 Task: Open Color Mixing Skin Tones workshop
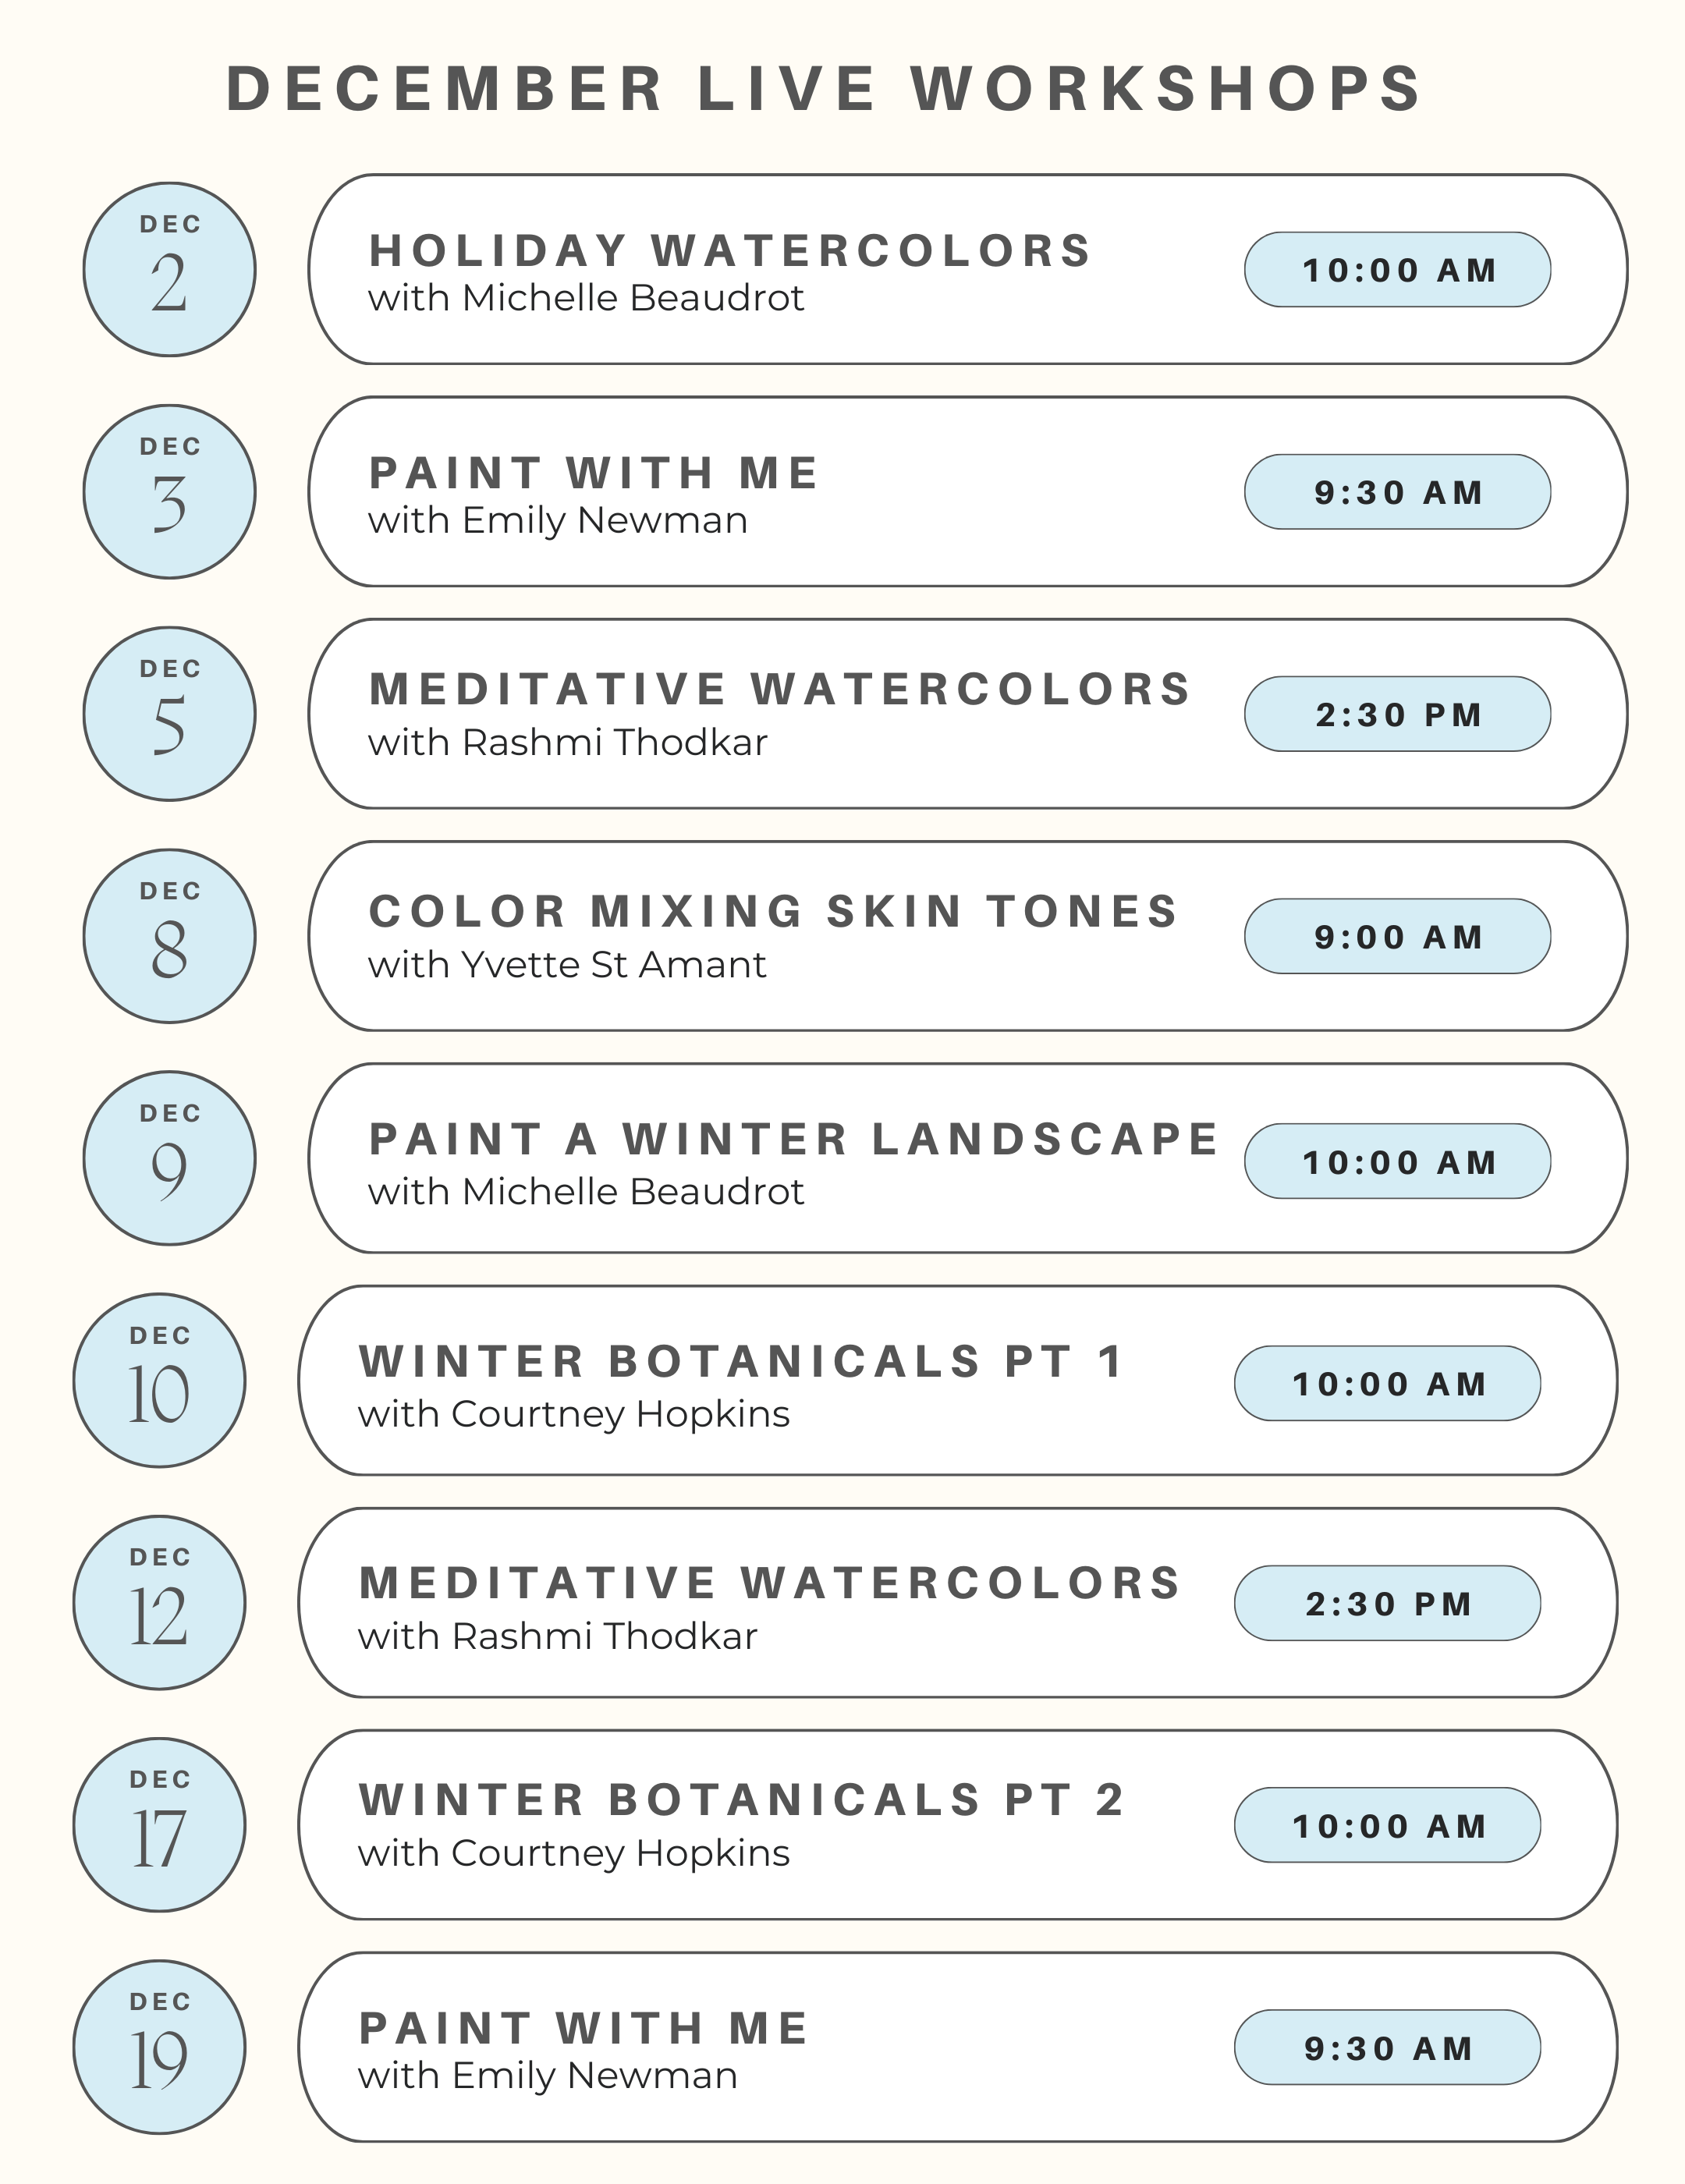tap(773, 912)
